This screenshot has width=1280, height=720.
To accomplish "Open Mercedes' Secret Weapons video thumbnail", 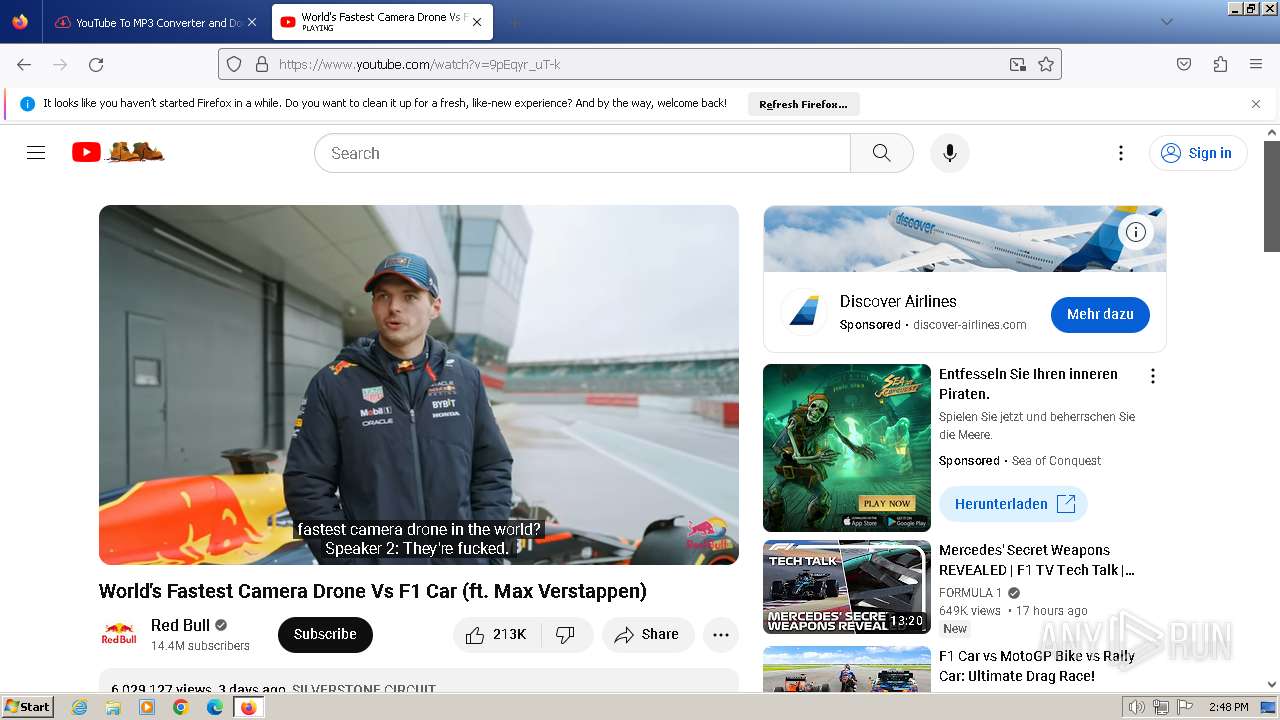I will 847,587.
